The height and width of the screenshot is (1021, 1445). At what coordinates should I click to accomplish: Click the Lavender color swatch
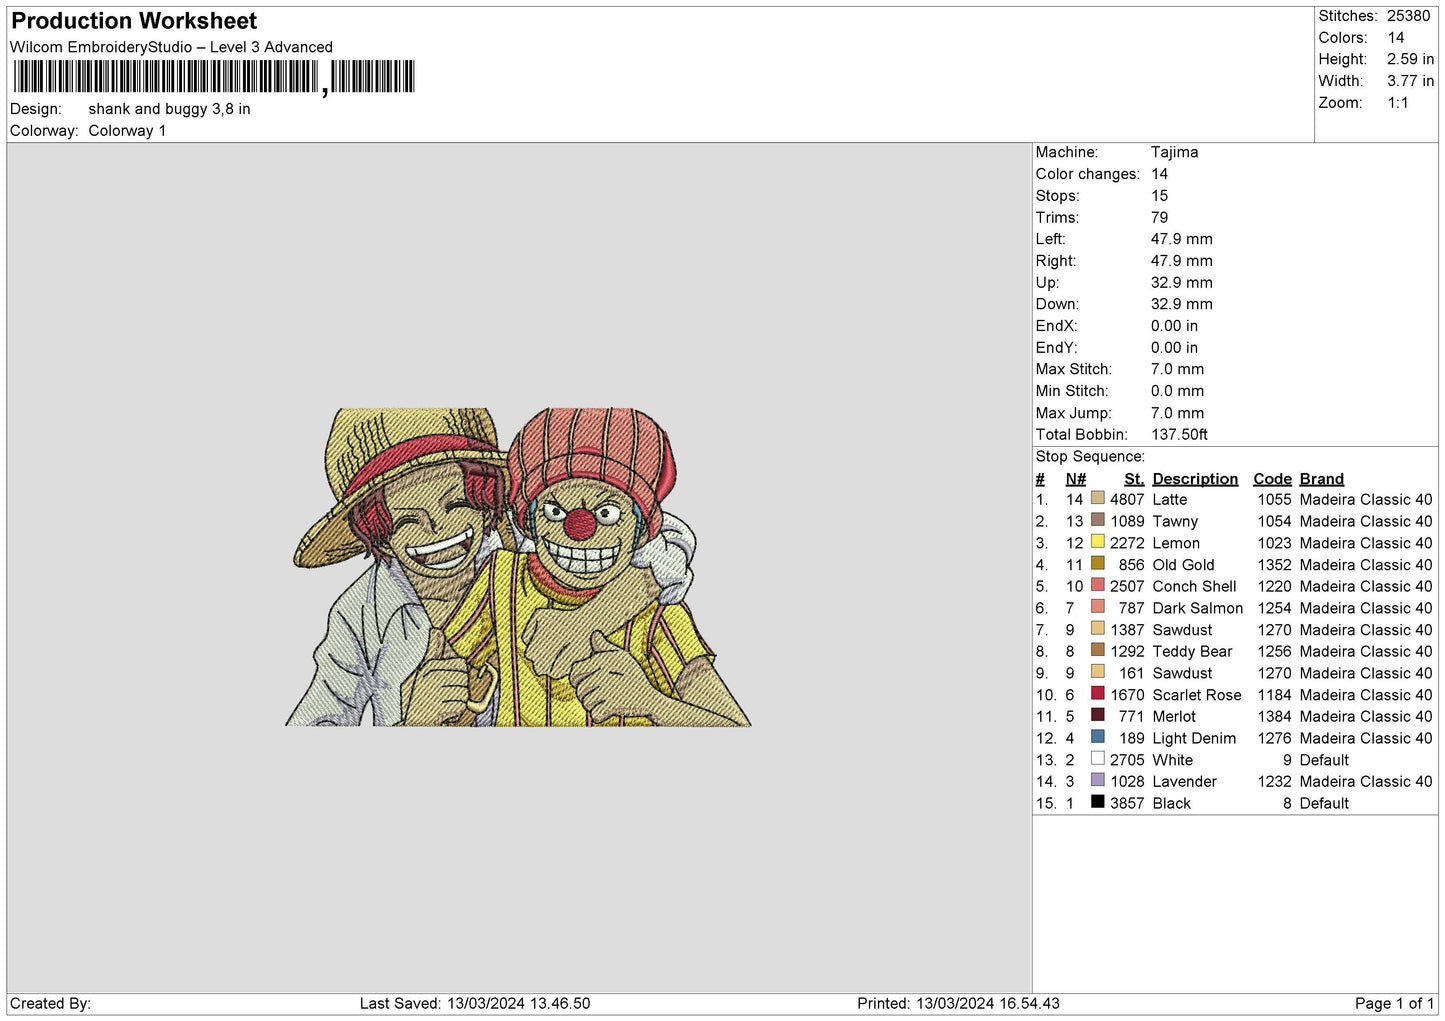click(1097, 780)
